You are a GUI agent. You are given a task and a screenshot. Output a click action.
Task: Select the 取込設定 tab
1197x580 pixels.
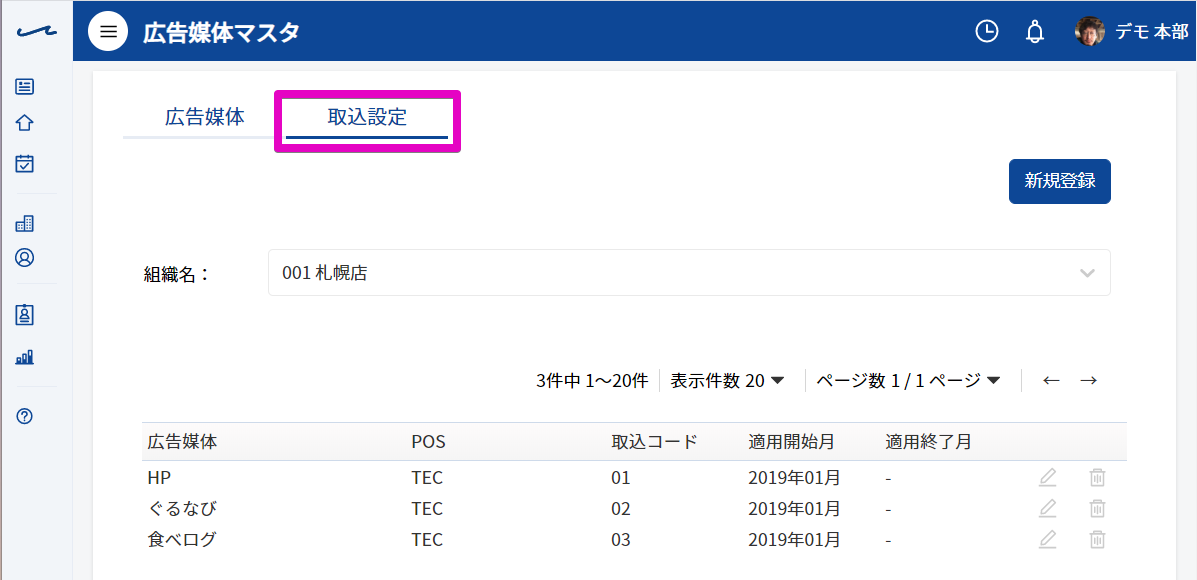(367, 118)
